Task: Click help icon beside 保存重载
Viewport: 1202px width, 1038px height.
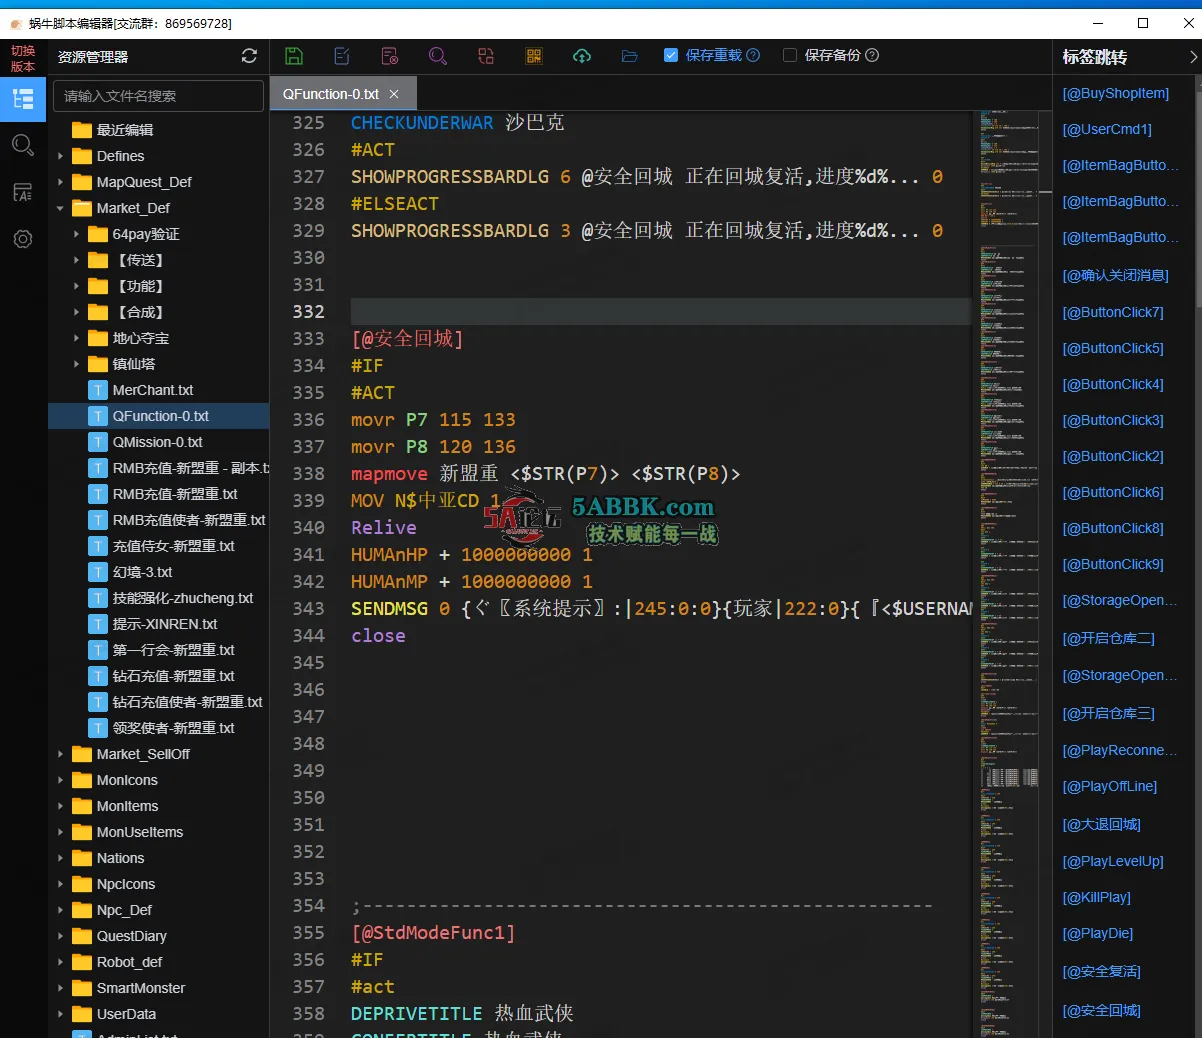Action: click(754, 56)
